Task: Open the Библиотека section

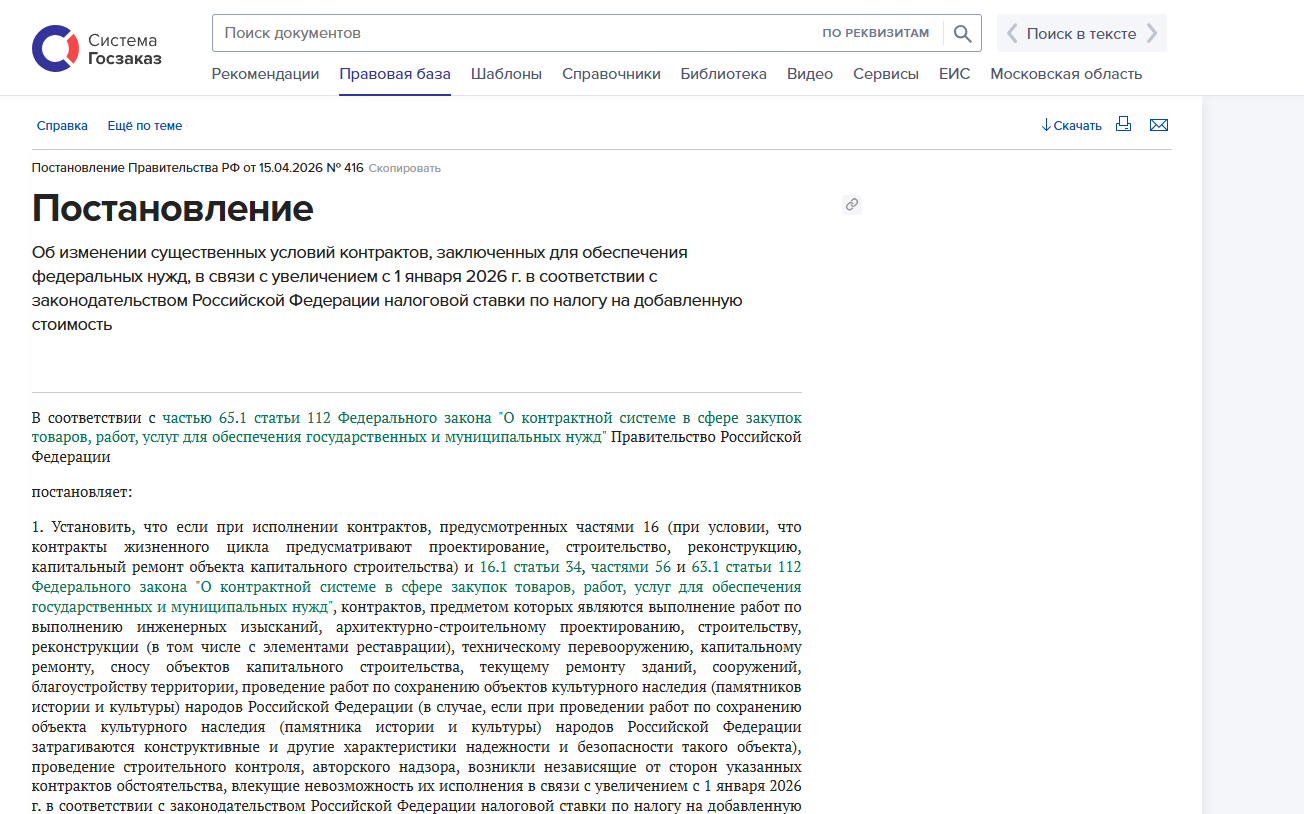Action: [724, 74]
